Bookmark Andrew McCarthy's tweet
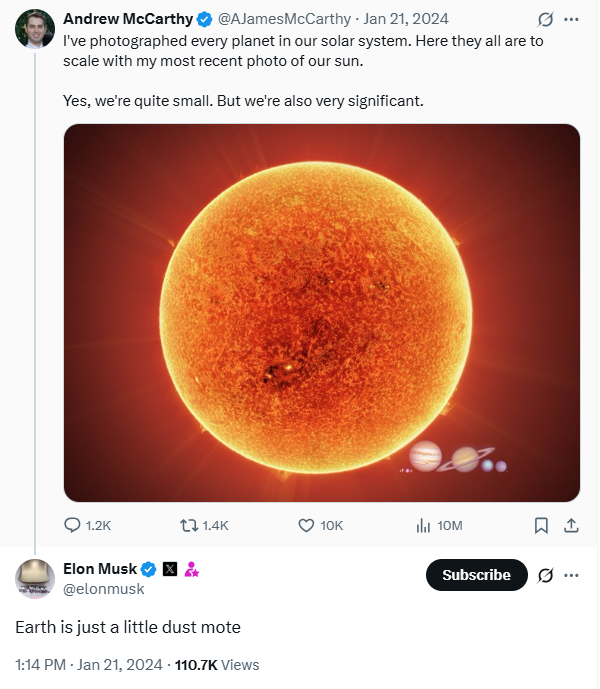 [541, 525]
